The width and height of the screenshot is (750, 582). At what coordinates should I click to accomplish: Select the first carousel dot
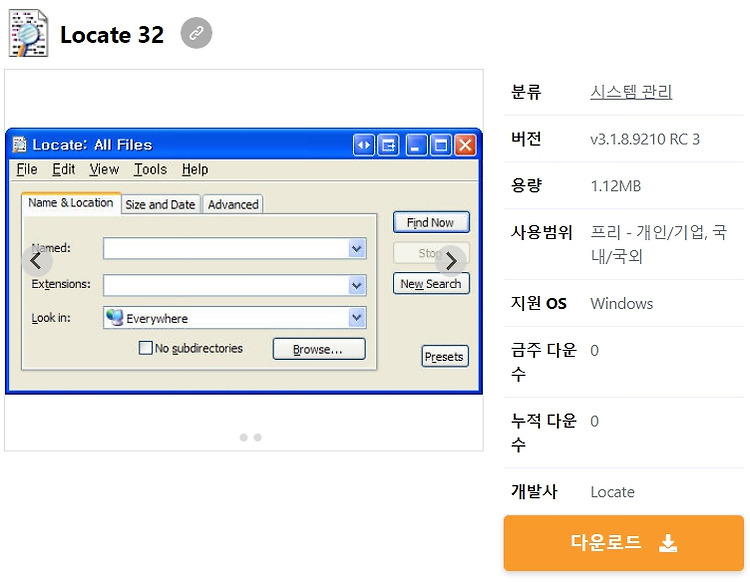click(x=243, y=437)
